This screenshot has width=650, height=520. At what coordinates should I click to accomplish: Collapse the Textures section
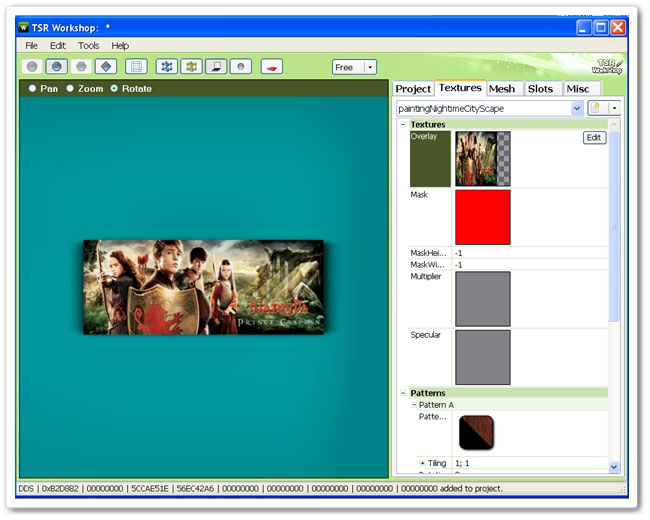click(x=403, y=125)
